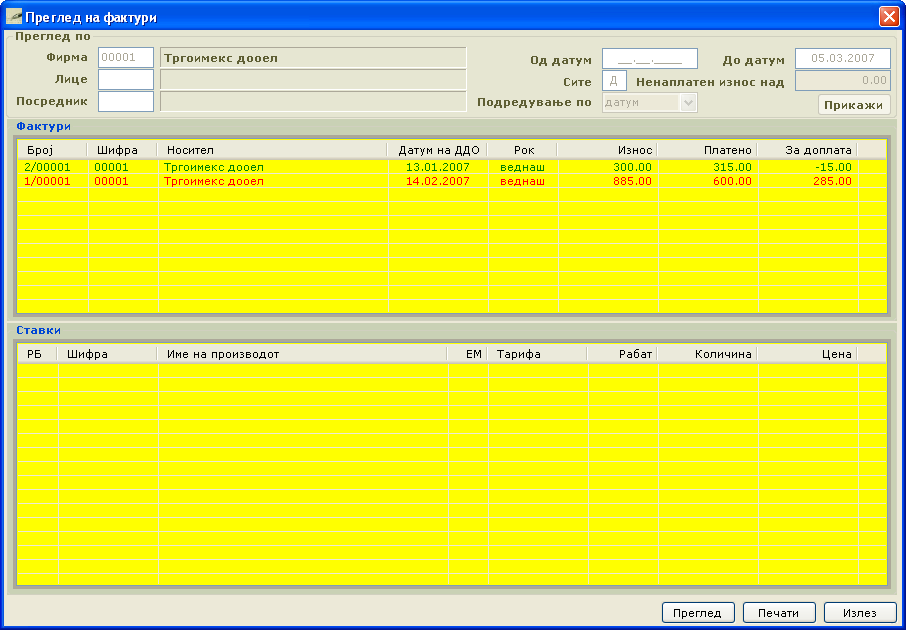The width and height of the screenshot is (906, 630).
Task: Click the Посредник code input field
Action: (126, 101)
